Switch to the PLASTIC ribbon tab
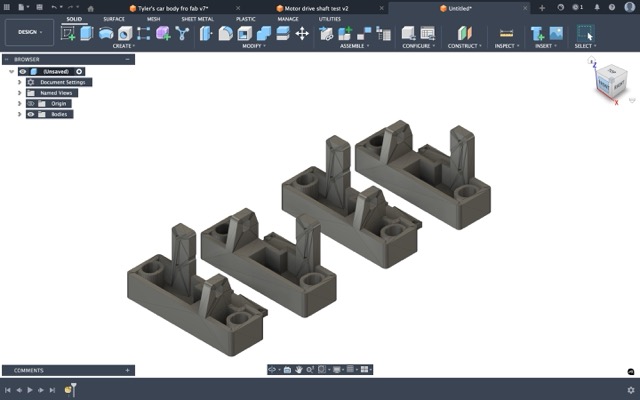This screenshot has width=640, height=400. [x=246, y=19]
